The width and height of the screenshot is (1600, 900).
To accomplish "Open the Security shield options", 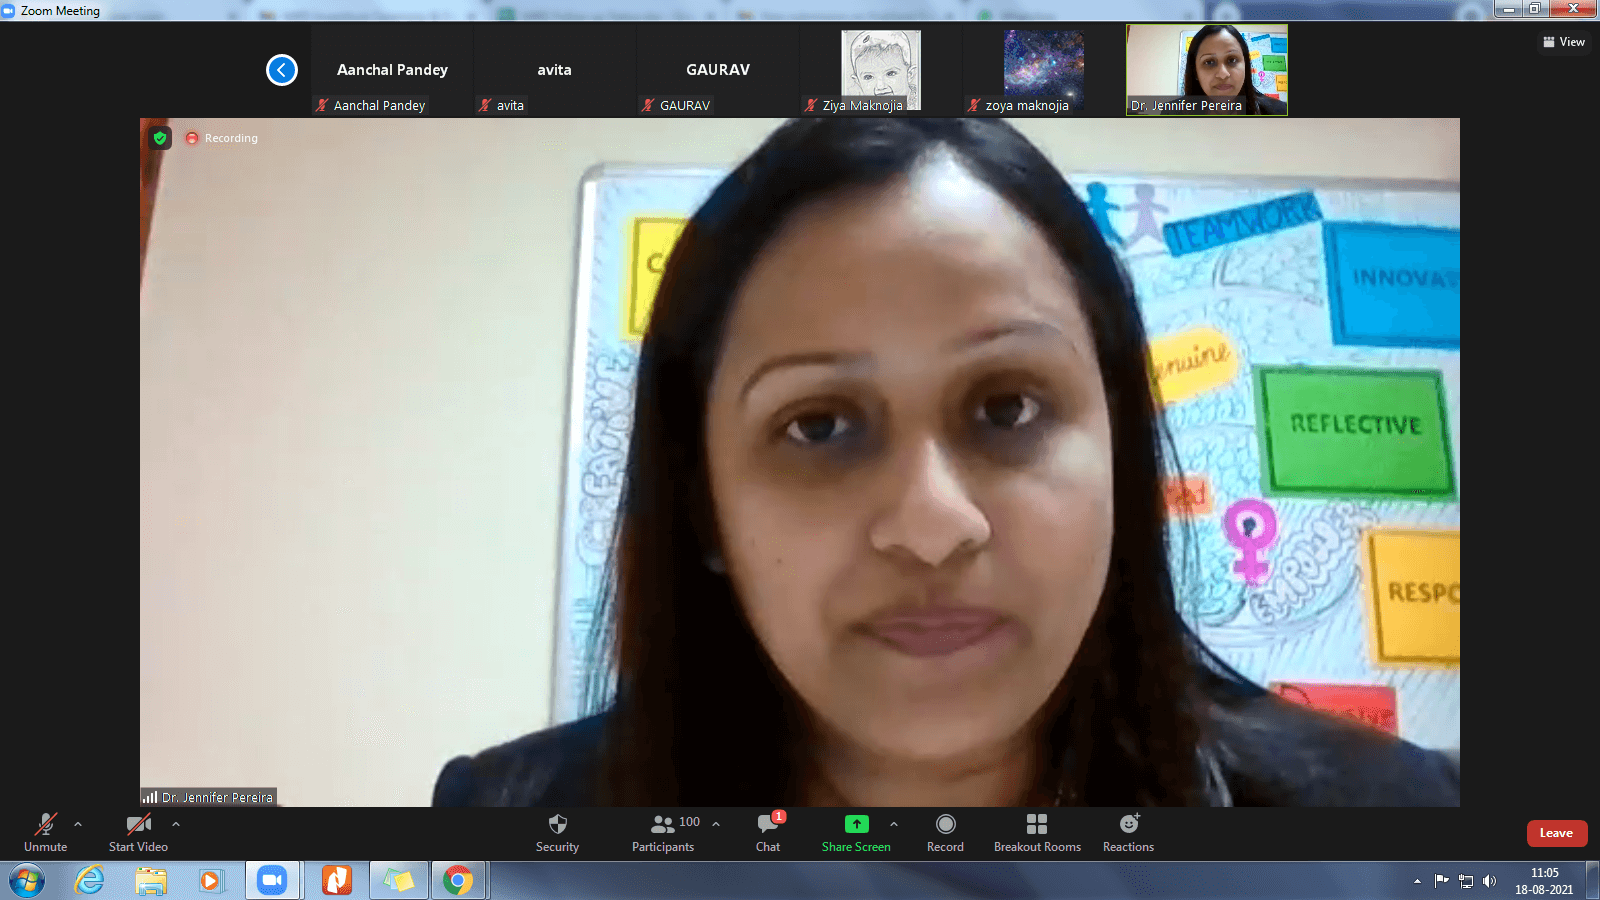I will coord(557,832).
